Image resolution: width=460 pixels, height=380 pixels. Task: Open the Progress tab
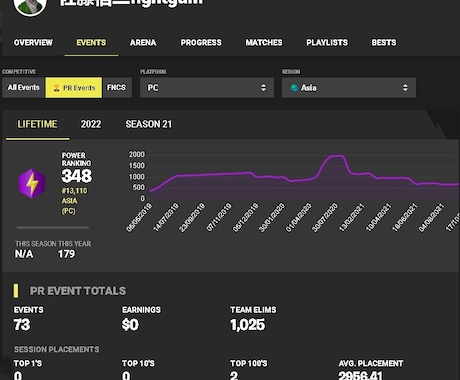(x=201, y=43)
